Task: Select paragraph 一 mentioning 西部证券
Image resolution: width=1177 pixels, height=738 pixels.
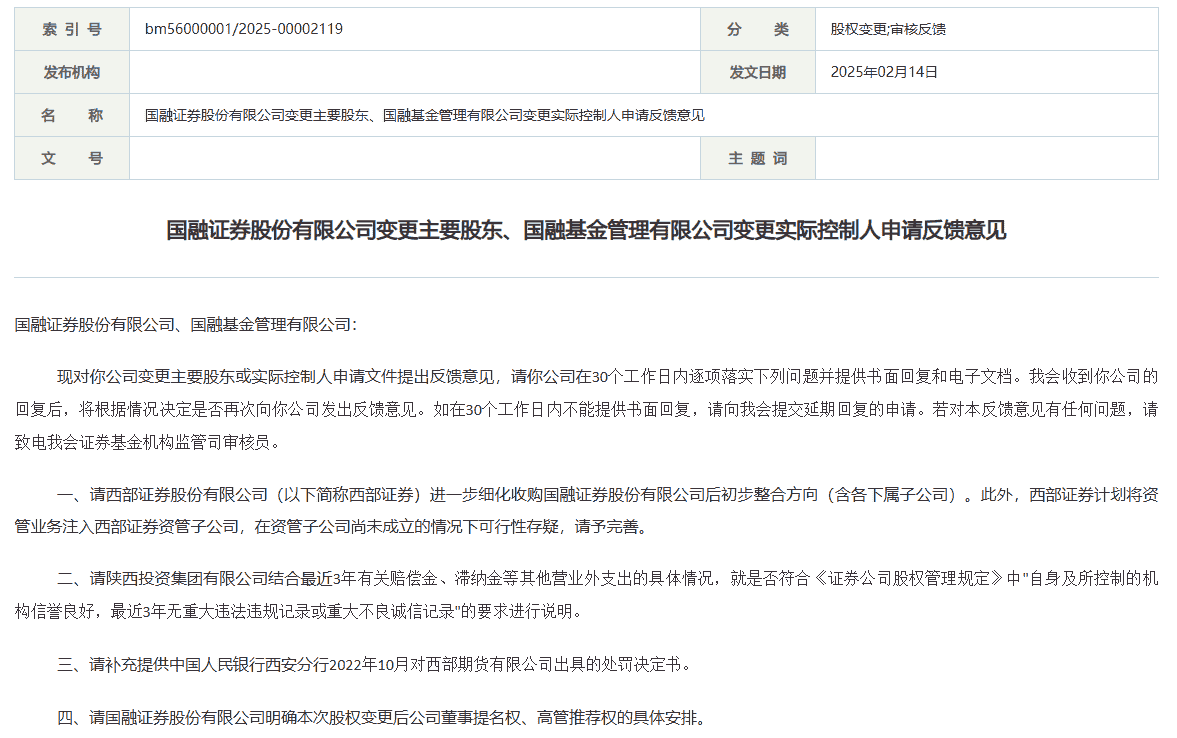Action: [588, 506]
